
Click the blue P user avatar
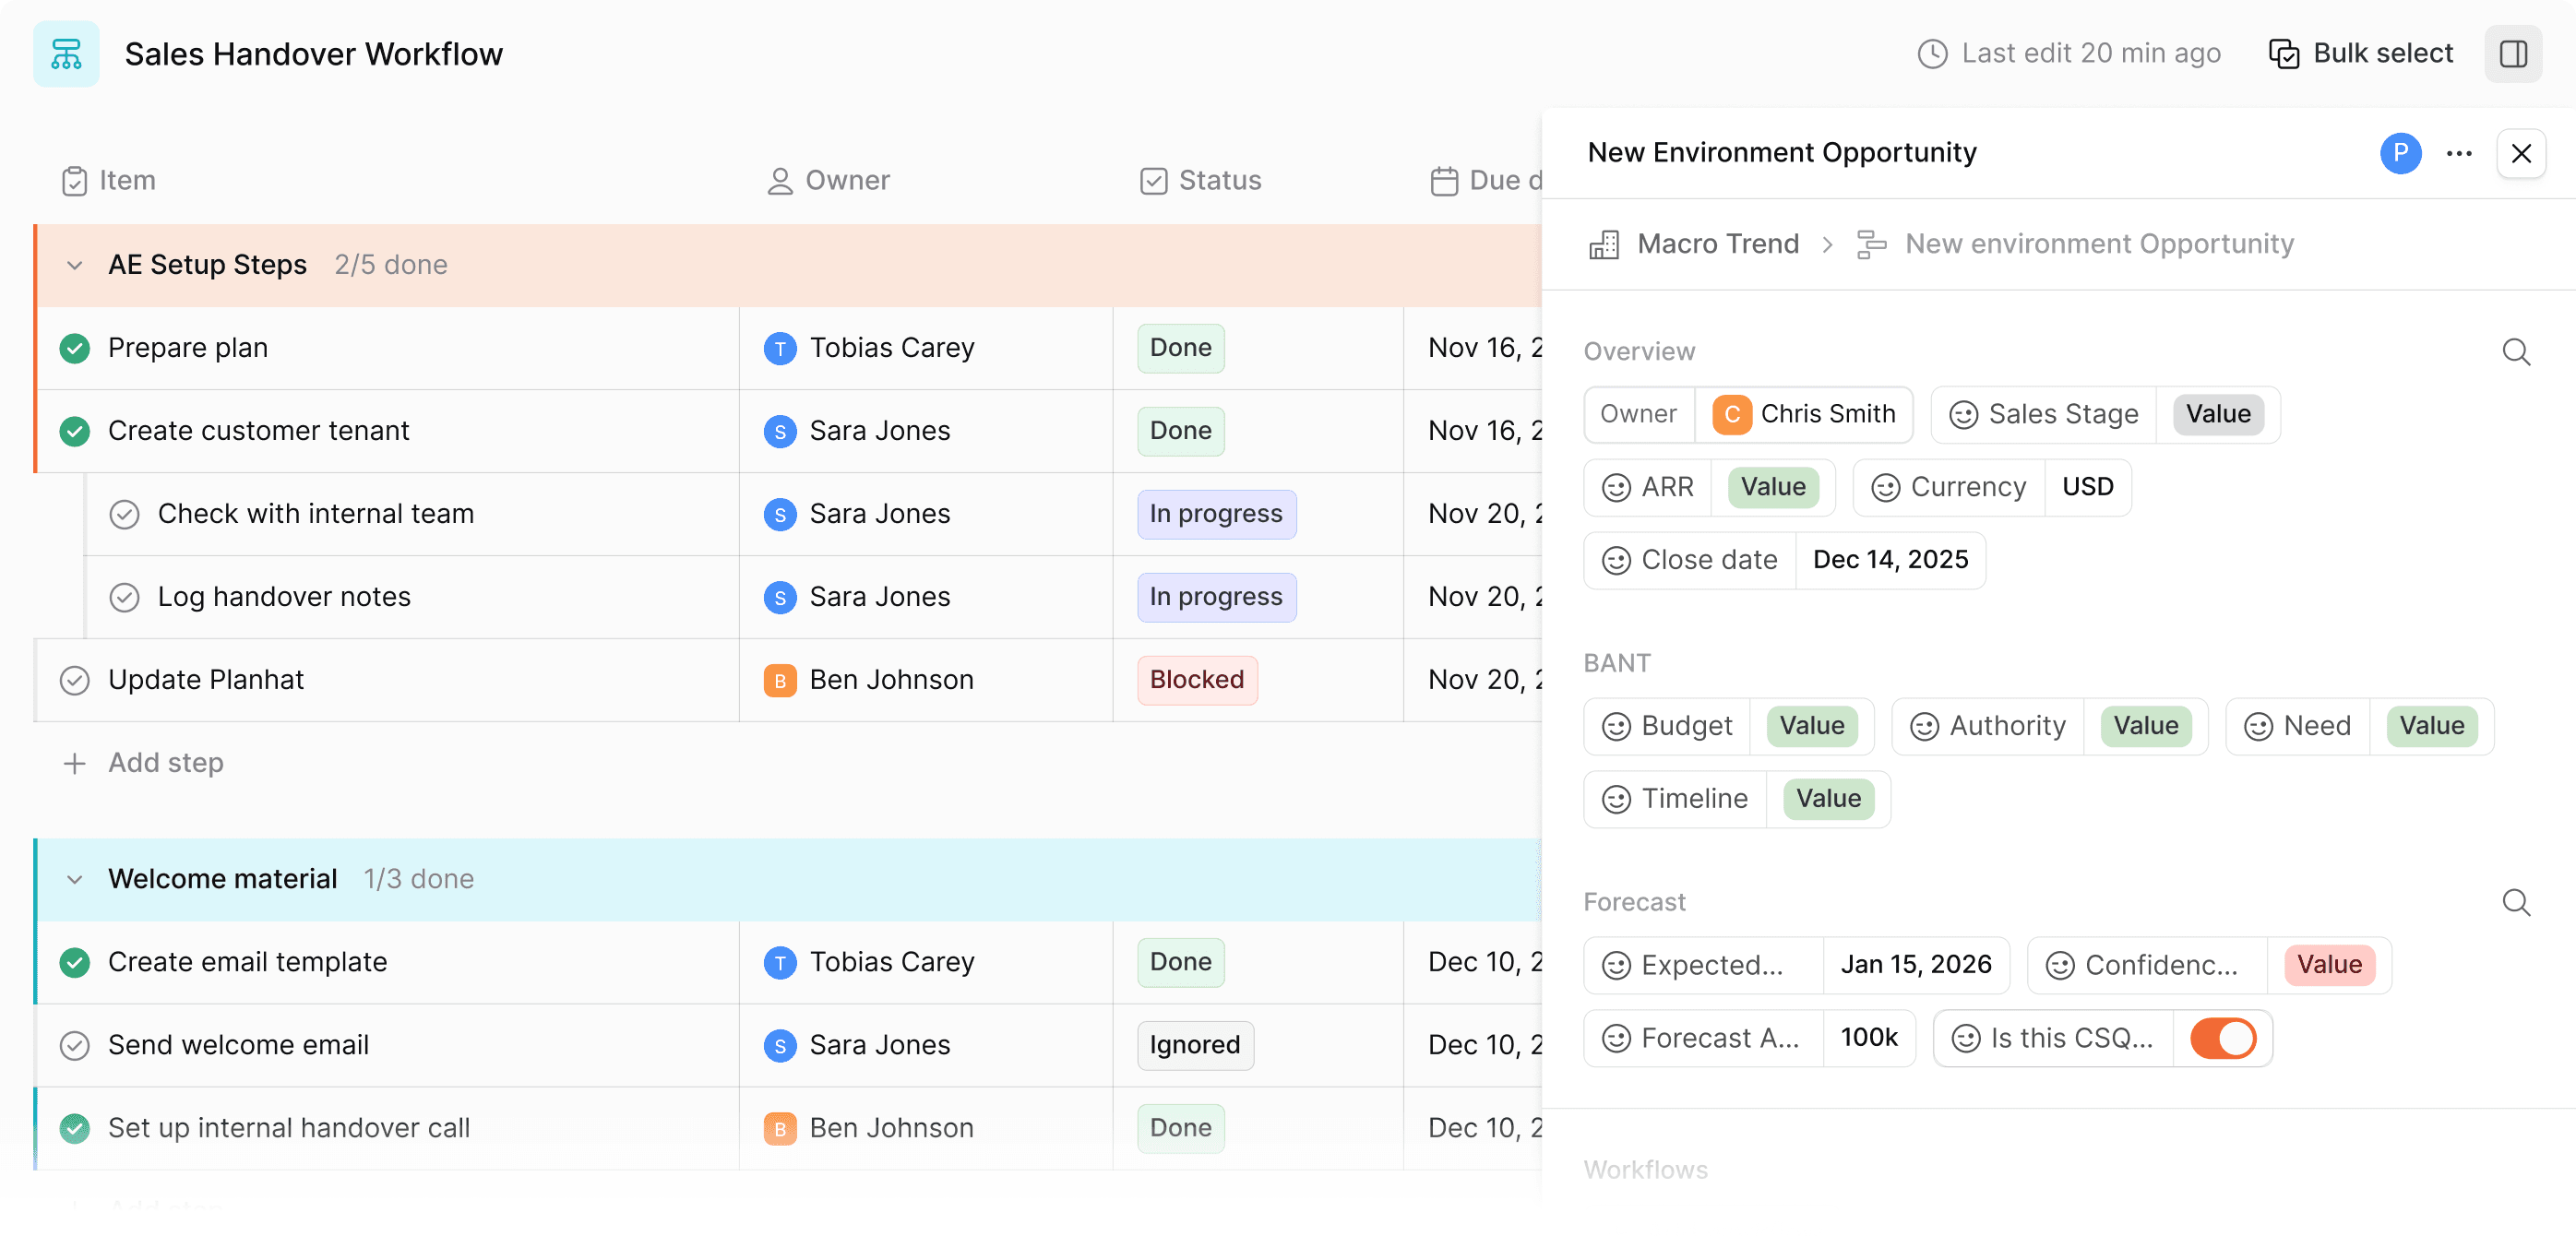click(x=2399, y=153)
